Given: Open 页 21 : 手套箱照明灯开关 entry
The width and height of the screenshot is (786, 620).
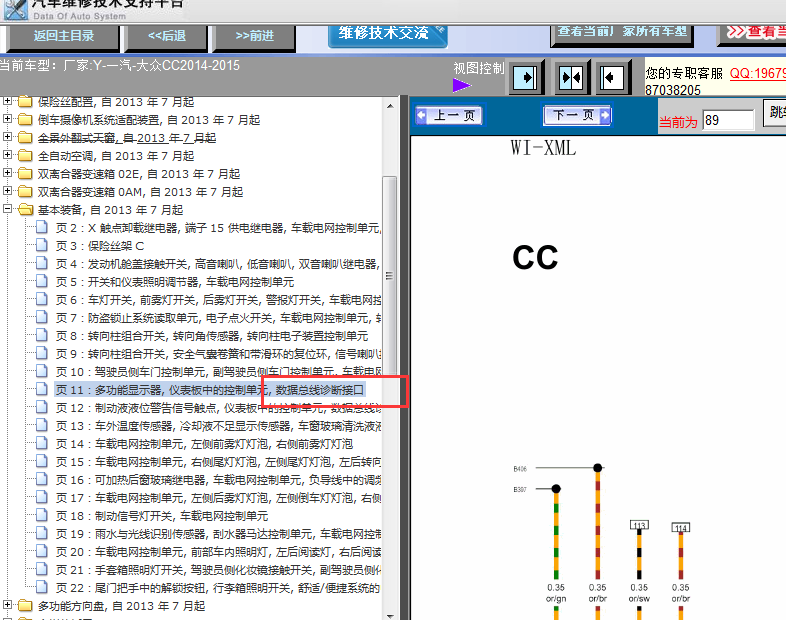Looking at the screenshot, I should (x=218, y=570).
